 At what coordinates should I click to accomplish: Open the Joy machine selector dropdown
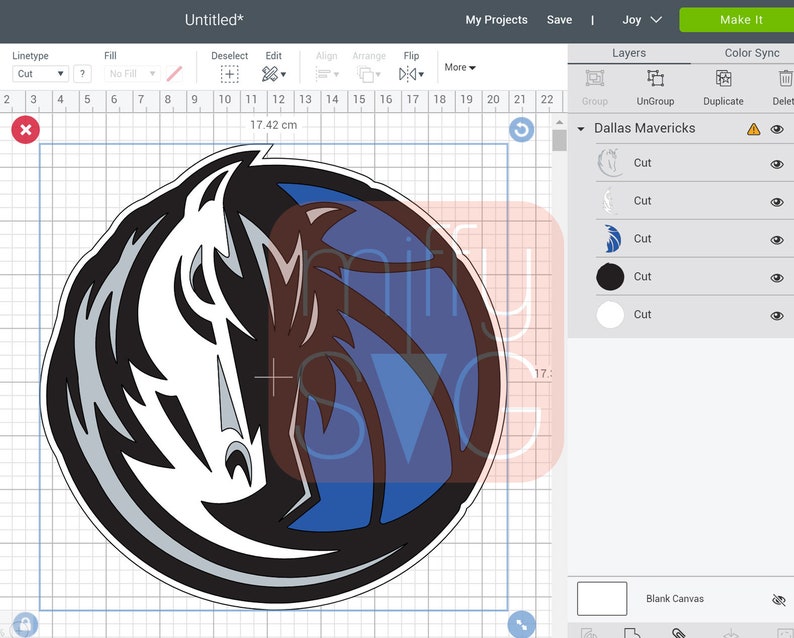tap(642, 20)
